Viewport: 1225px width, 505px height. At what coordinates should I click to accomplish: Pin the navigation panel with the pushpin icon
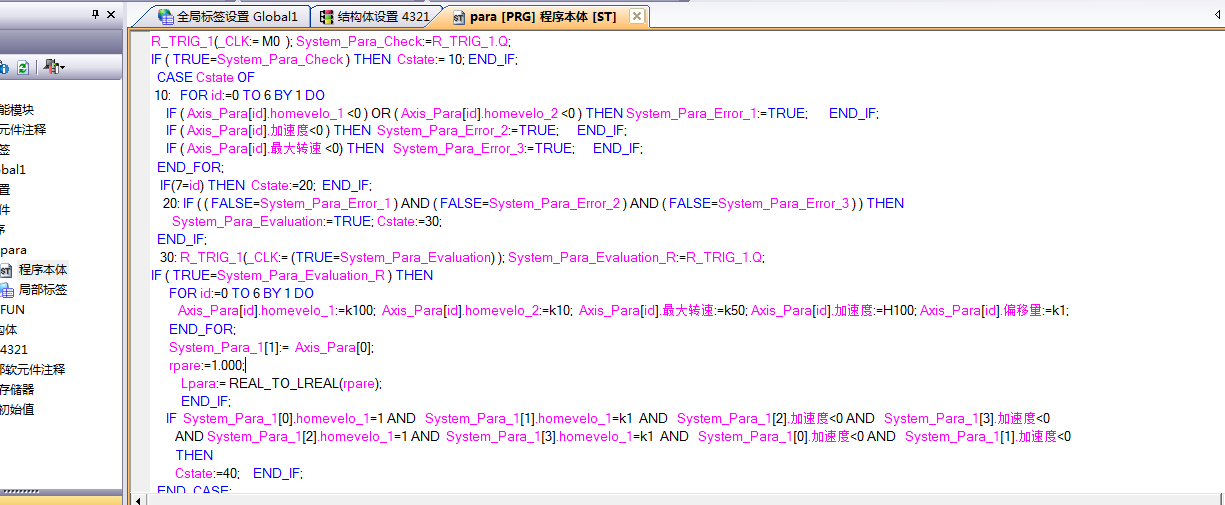pyautogui.click(x=96, y=15)
